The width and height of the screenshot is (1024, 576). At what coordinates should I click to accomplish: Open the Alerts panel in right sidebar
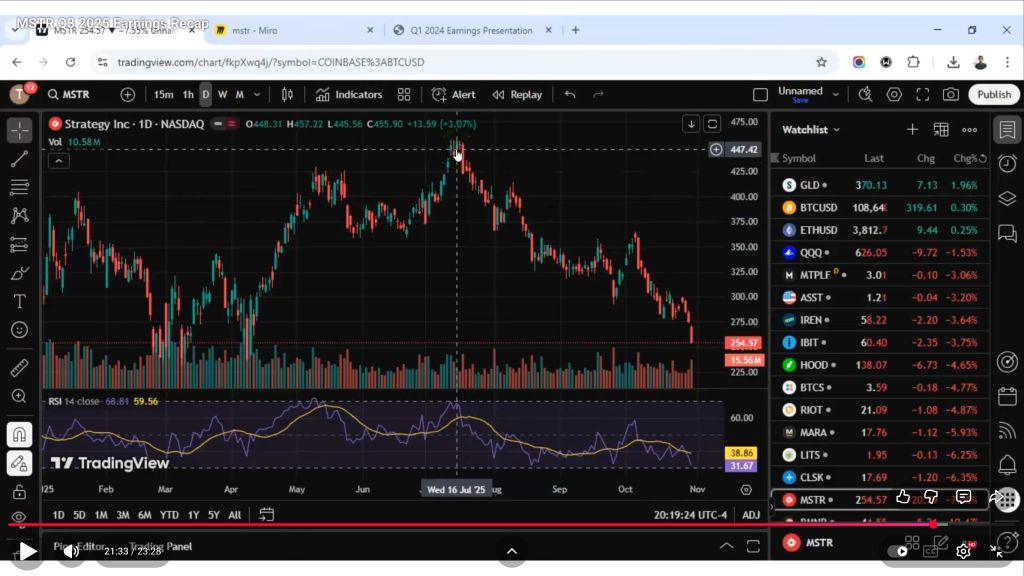[x=1007, y=163]
